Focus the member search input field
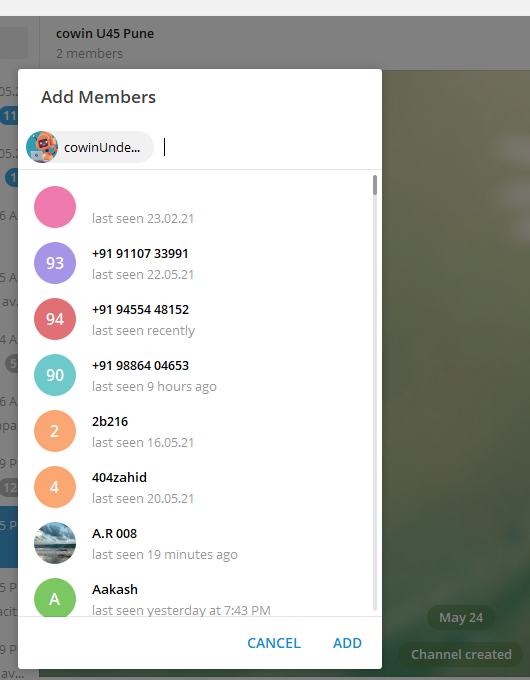 coord(267,147)
